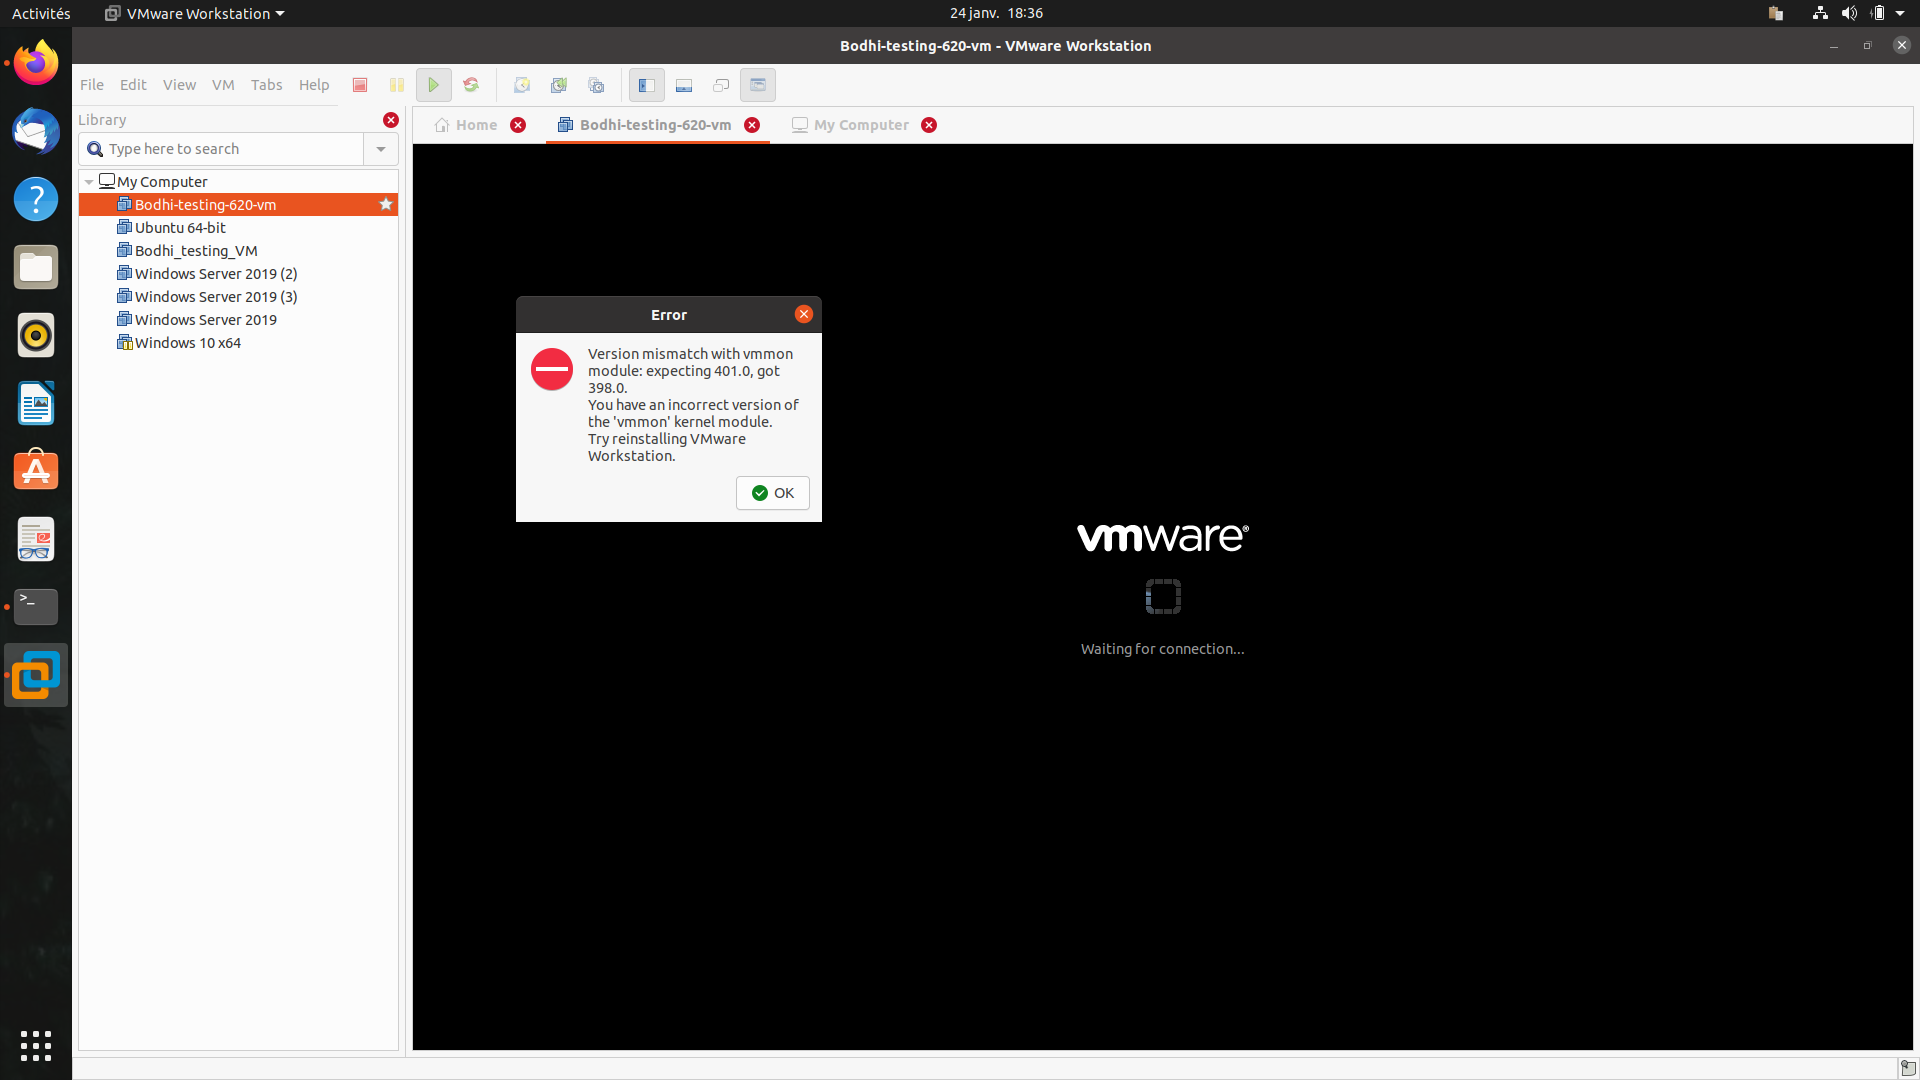Open Ubuntu Software from the dock
This screenshot has height=1080, width=1920.
pos(36,471)
